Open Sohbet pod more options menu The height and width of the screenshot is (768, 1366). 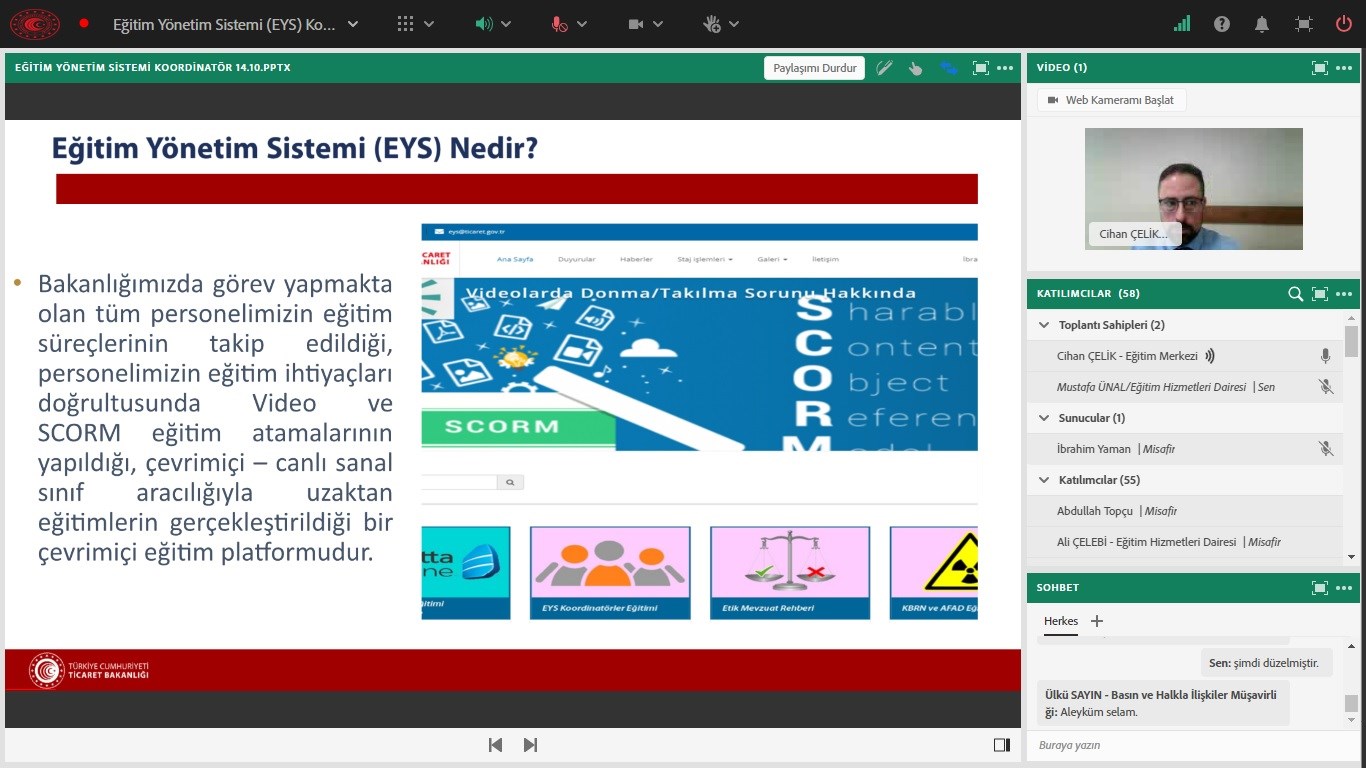[x=1344, y=588]
